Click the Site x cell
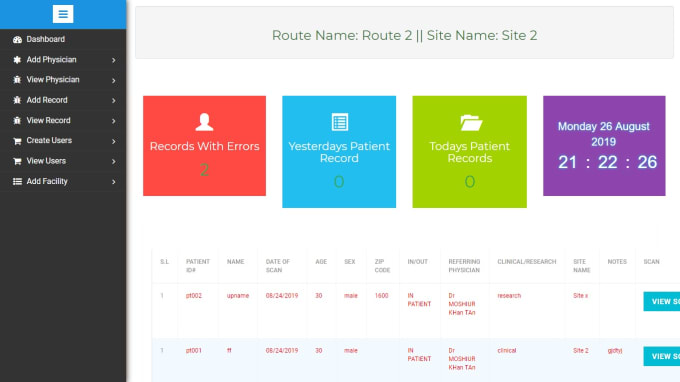Viewport: 680px width, 382px height. click(580, 296)
